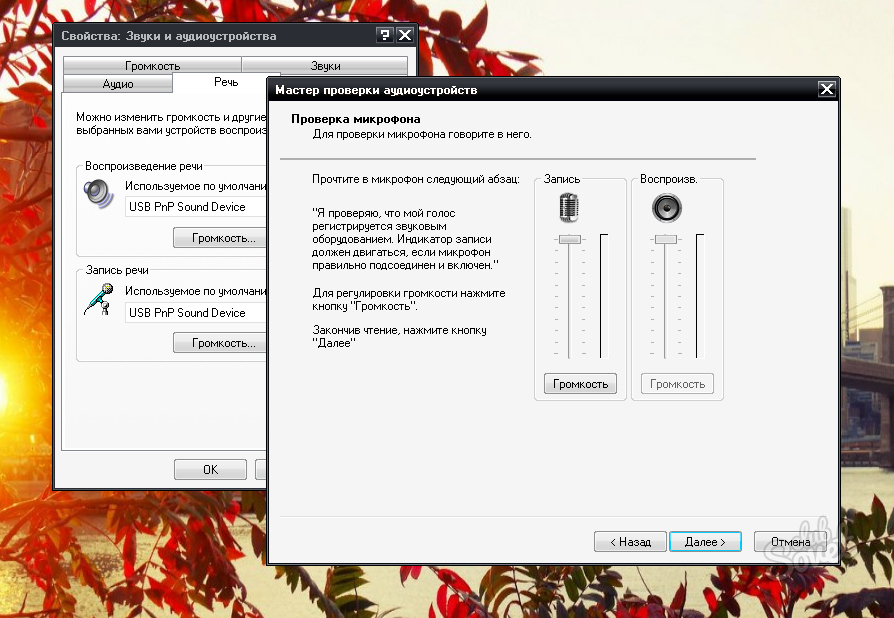Click the Запись volume slider handle
This screenshot has width=894, height=618.
tap(569, 239)
